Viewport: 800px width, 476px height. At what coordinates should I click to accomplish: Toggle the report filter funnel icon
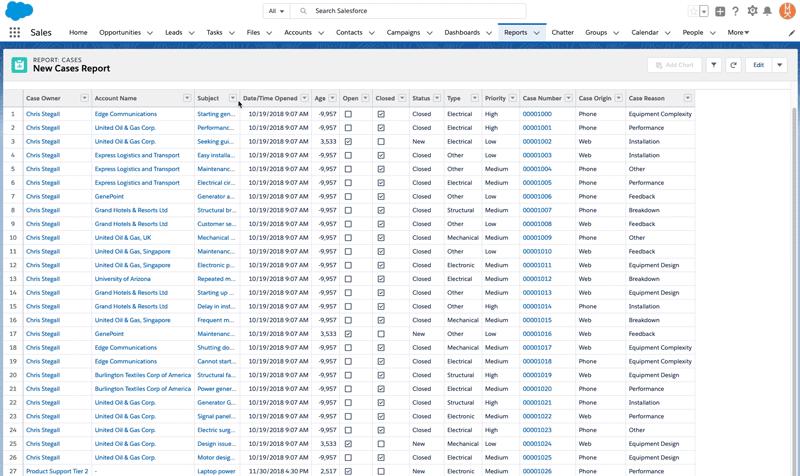tap(713, 65)
